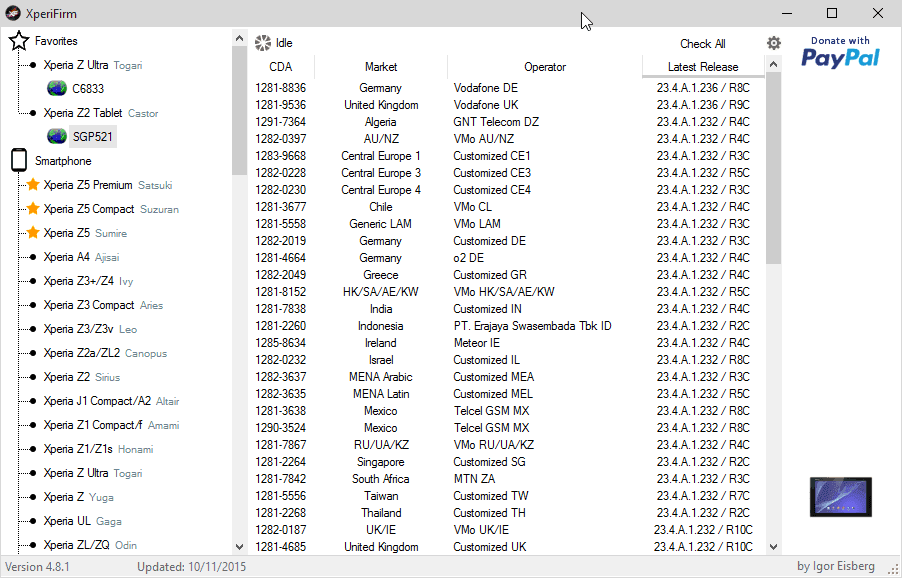
Task: Select Telcel GSM MX row 1281-3638
Action: pos(507,411)
